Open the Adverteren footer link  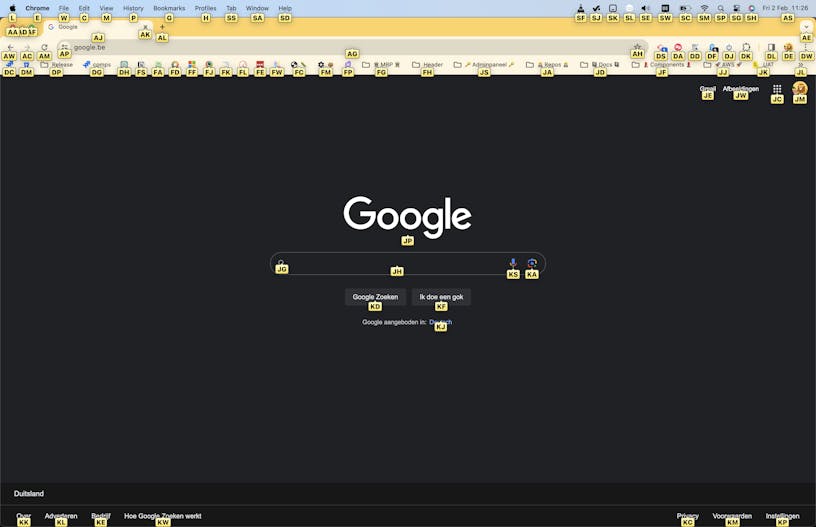point(61,516)
